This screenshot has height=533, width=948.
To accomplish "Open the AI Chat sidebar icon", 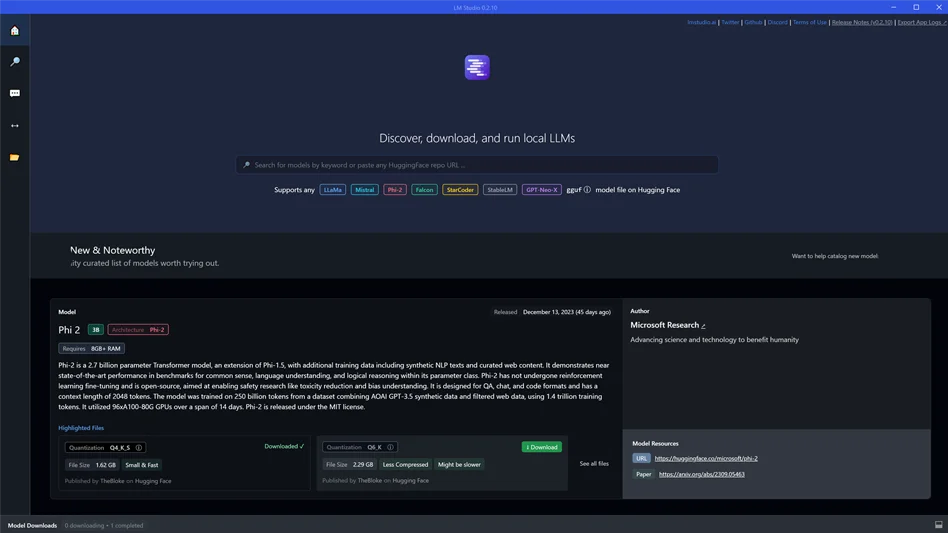I will coord(15,93).
